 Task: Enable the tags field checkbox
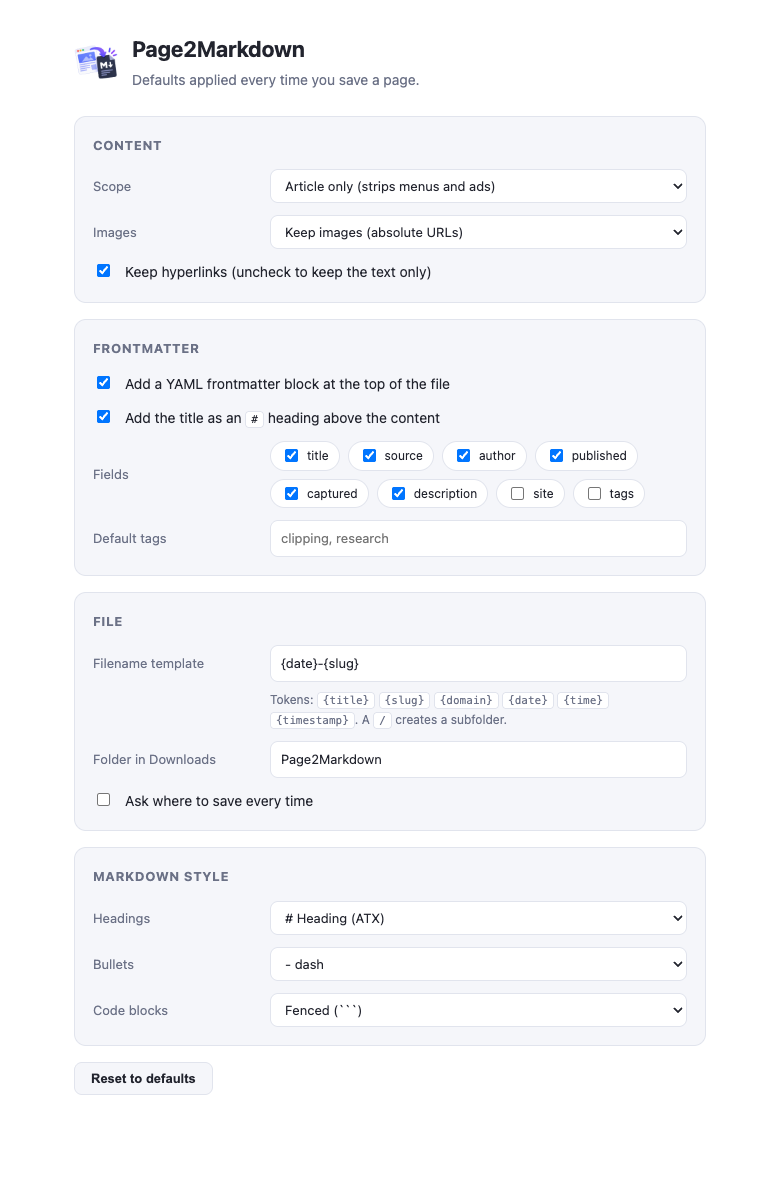[594, 494]
